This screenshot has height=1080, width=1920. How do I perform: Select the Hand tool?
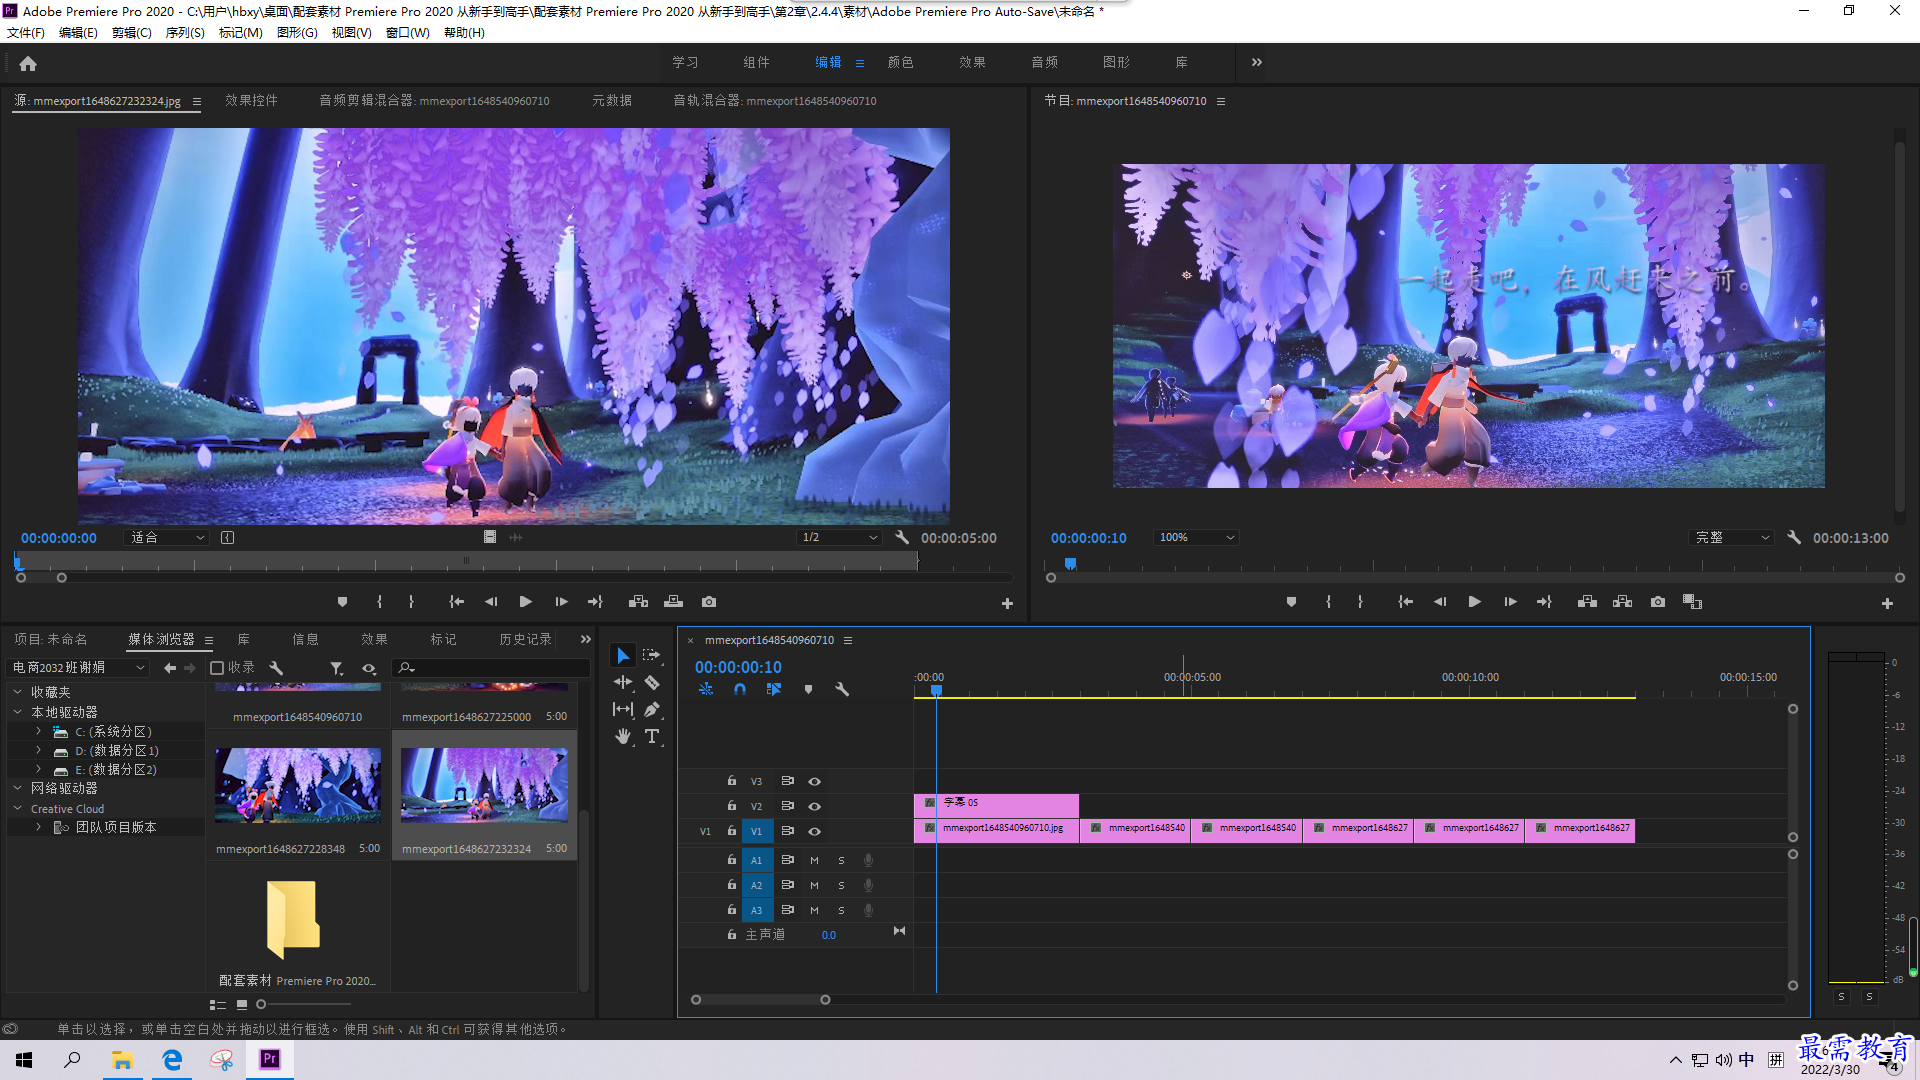(623, 737)
